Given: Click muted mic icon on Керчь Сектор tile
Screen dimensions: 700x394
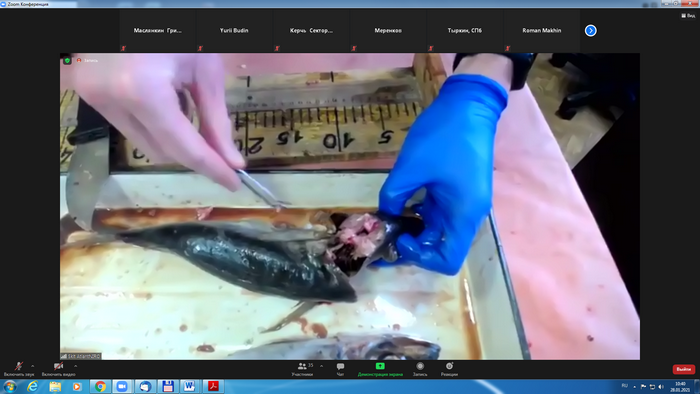Looking at the screenshot, I should (x=277, y=48).
